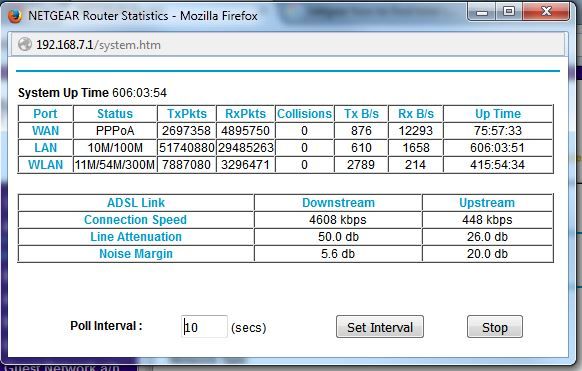Click downstream attenuation 50.0 db

(x=338, y=237)
